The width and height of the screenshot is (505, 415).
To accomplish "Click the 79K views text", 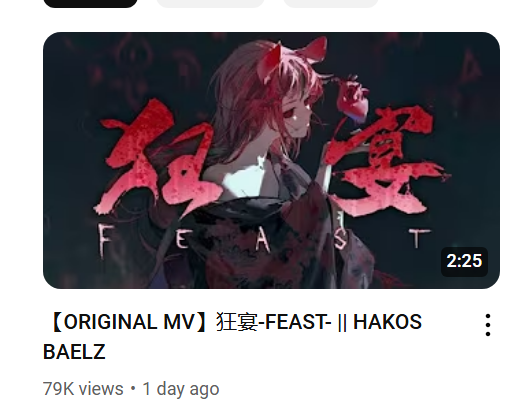I will [83, 389].
